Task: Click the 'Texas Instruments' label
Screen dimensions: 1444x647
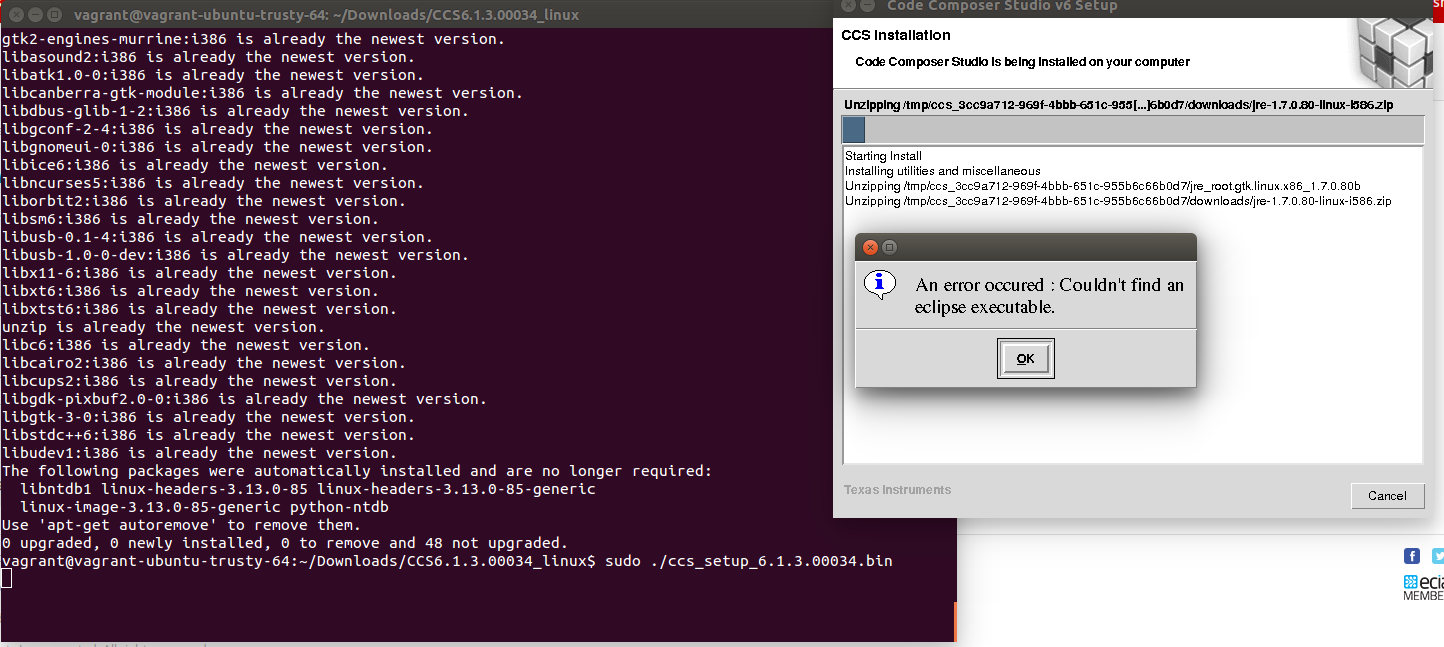Action: [897, 490]
